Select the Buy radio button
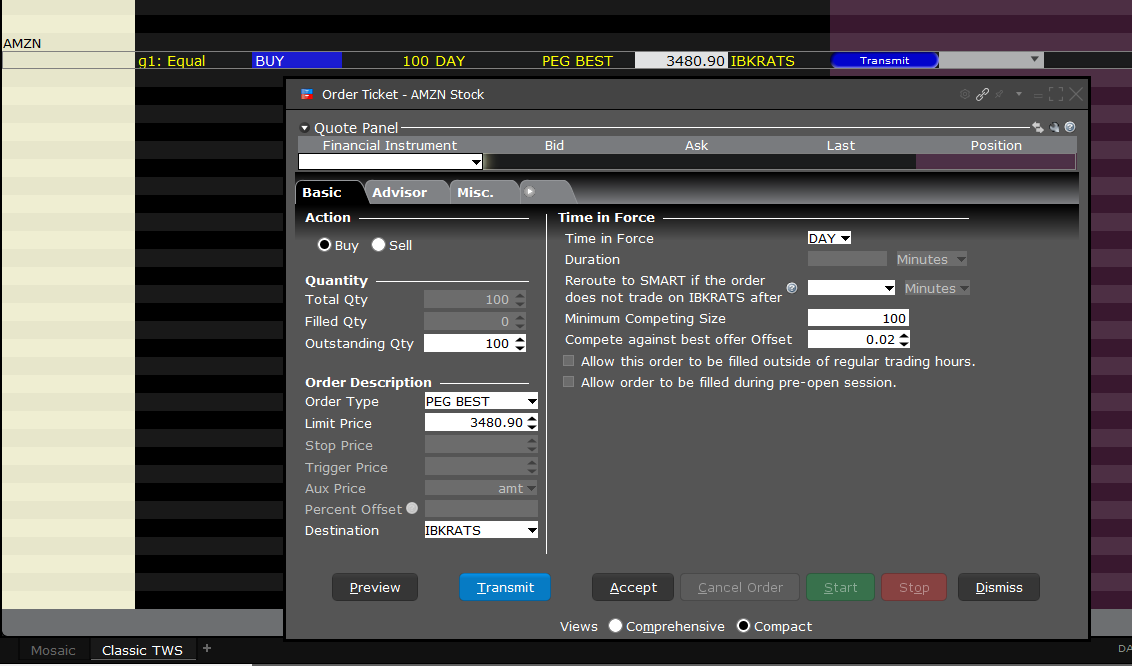This screenshot has height=666, width=1132. coord(324,245)
